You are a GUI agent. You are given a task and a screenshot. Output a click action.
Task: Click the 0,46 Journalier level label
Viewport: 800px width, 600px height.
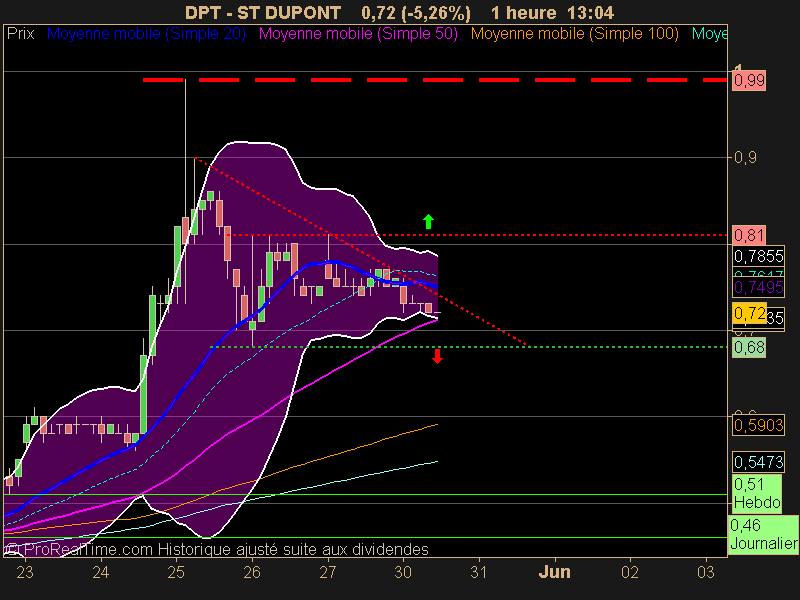point(763,534)
